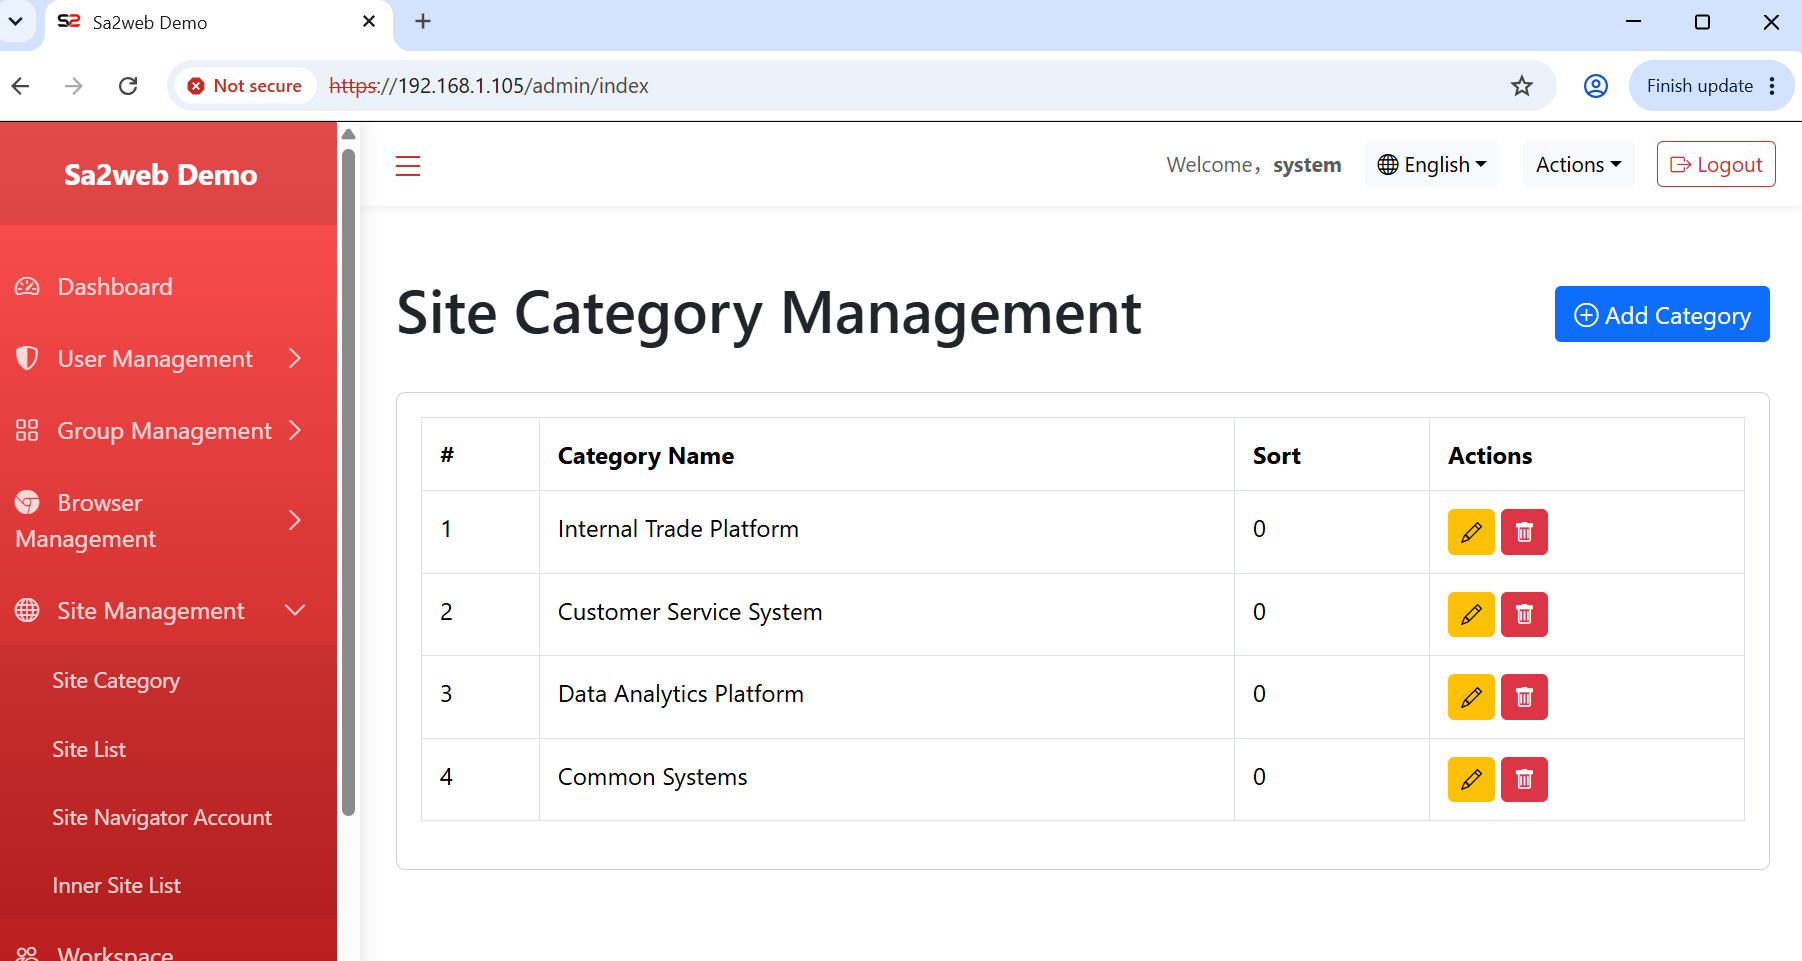Edit the Data Analytics Platform category
The image size is (1802, 961).
pos(1471,697)
